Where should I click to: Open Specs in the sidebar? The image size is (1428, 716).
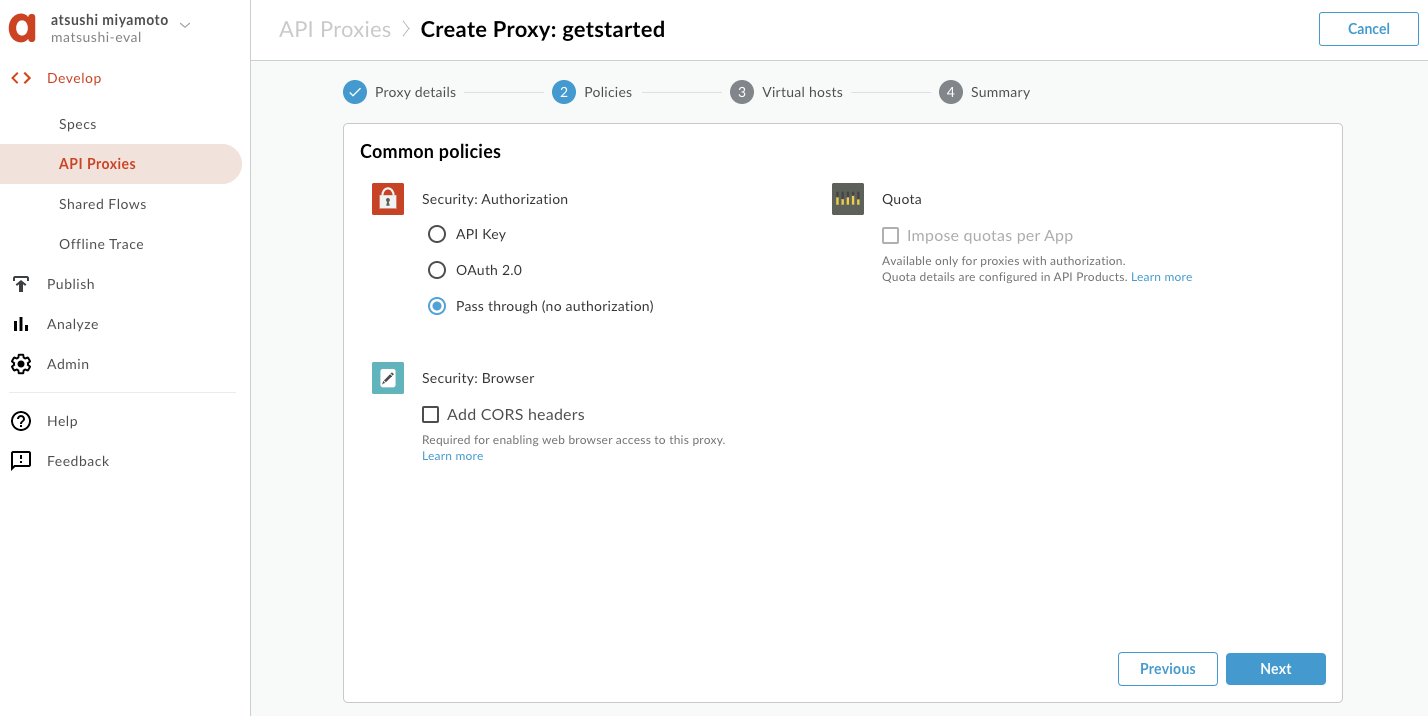coord(78,124)
